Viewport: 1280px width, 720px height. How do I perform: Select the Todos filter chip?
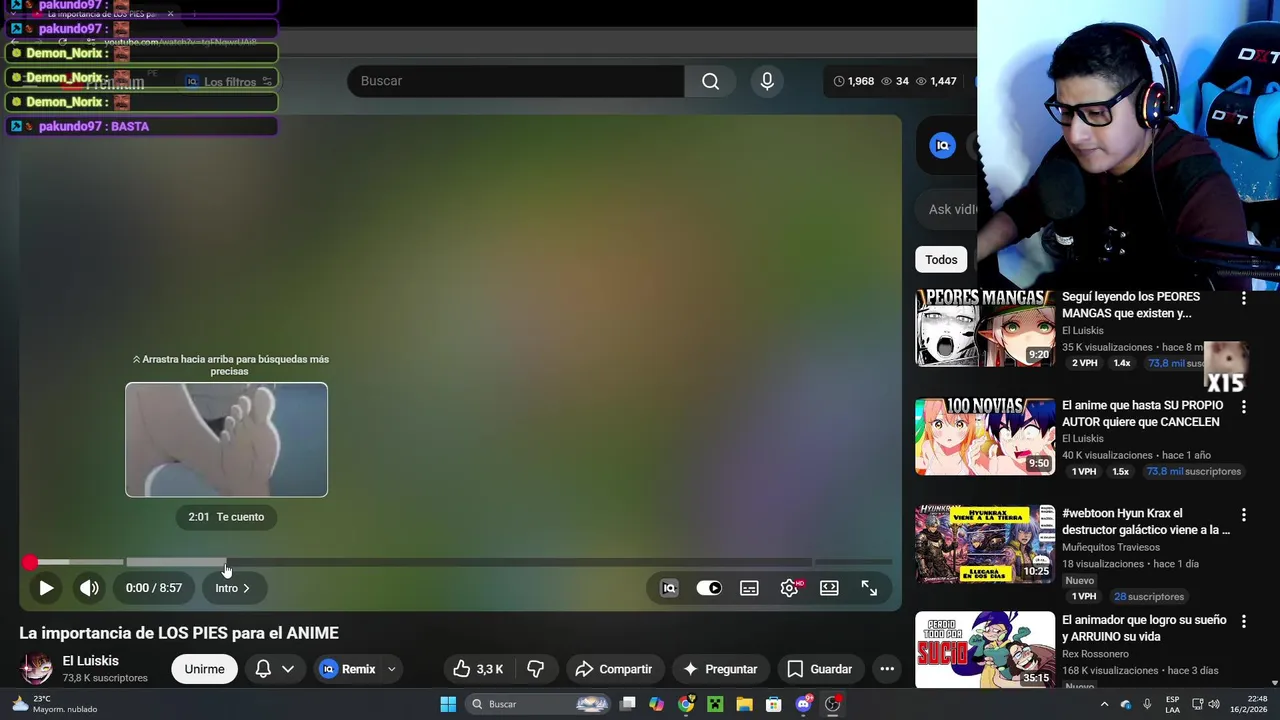coord(941,260)
